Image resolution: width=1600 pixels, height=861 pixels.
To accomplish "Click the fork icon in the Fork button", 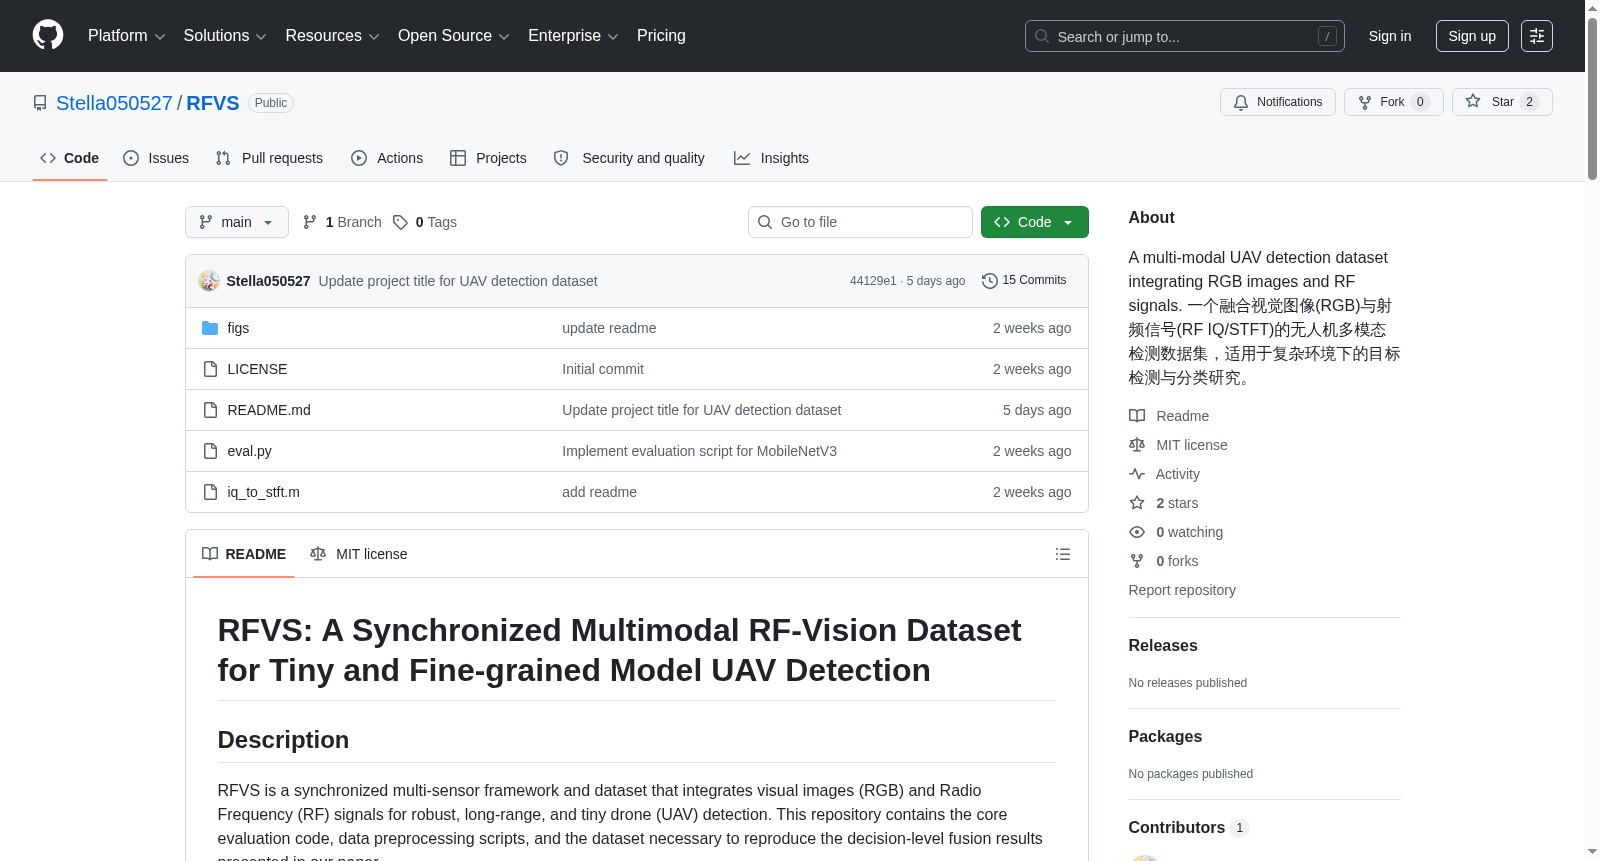I will click(1365, 102).
